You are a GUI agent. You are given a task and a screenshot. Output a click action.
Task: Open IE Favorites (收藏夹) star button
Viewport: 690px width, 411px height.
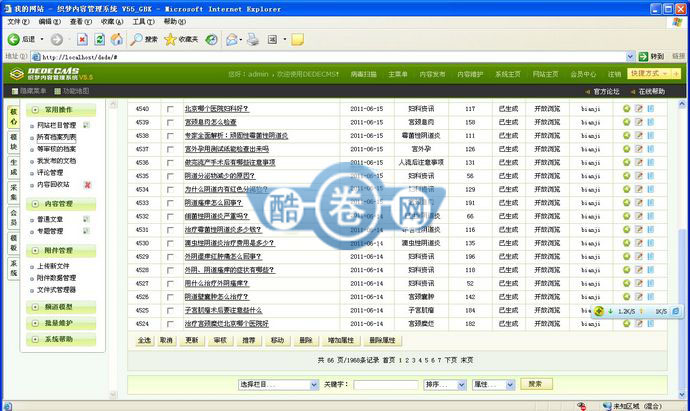pyautogui.click(x=181, y=40)
